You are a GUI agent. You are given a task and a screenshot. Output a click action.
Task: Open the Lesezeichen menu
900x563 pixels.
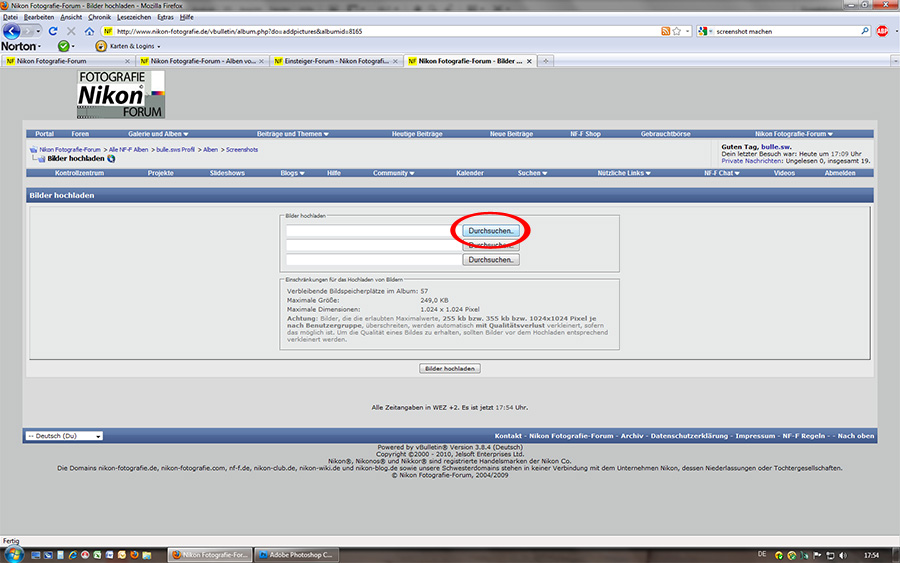pos(134,17)
